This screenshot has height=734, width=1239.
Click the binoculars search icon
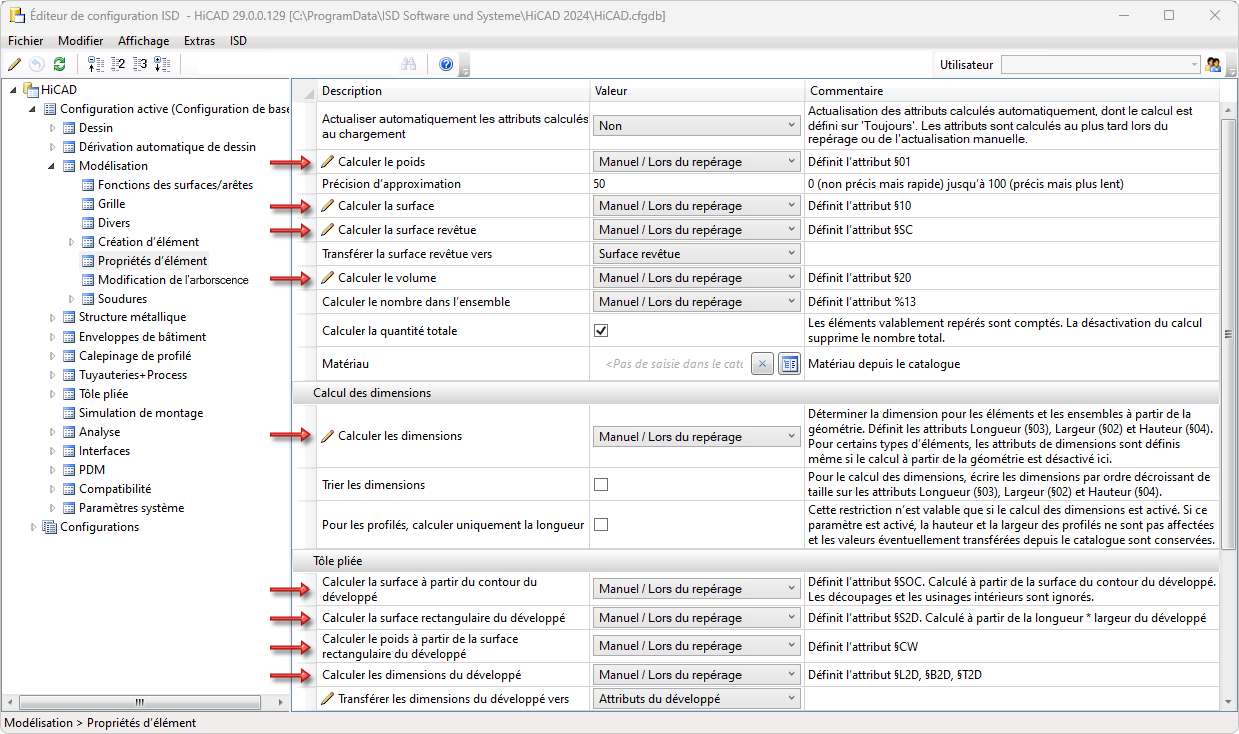click(x=408, y=64)
